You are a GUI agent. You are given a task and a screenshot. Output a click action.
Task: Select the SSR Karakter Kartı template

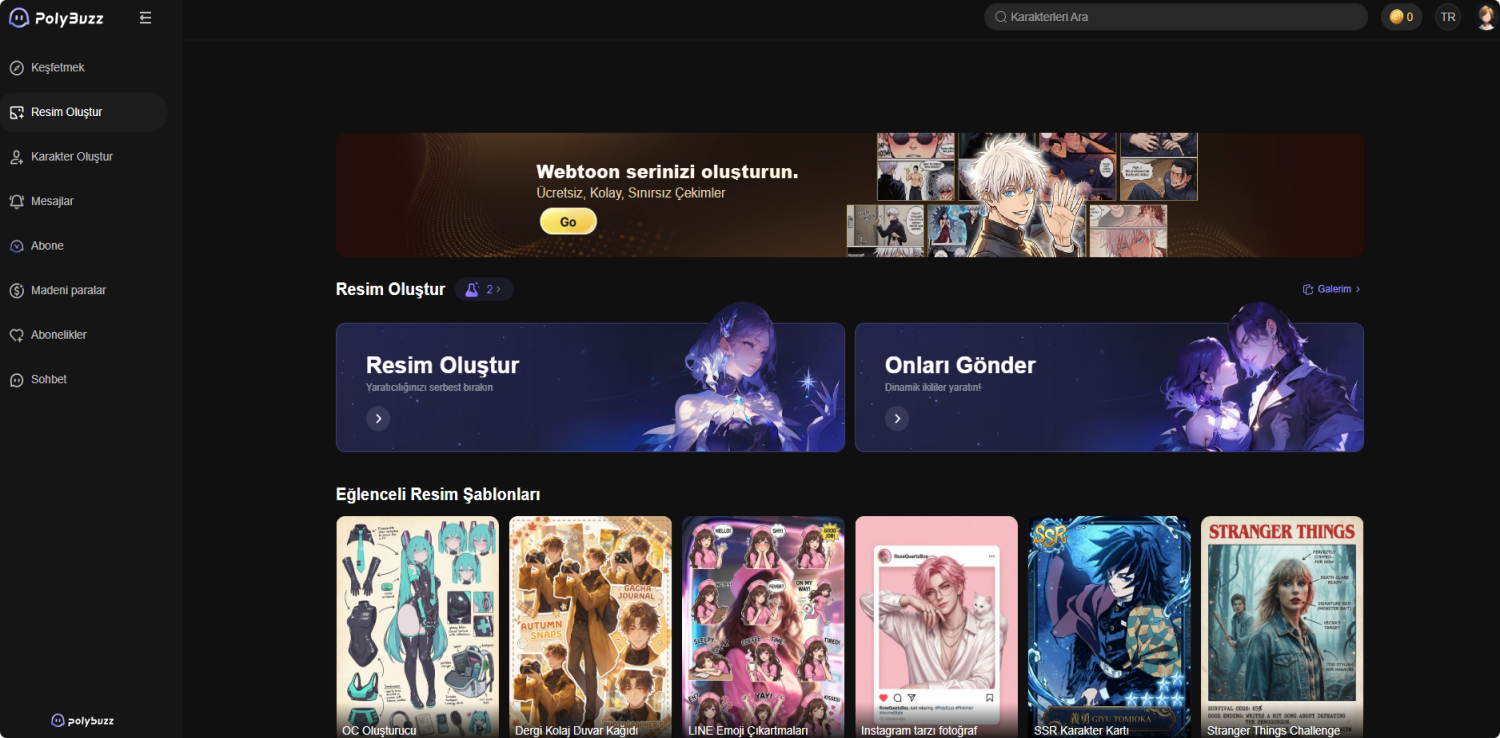[1109, 627]
